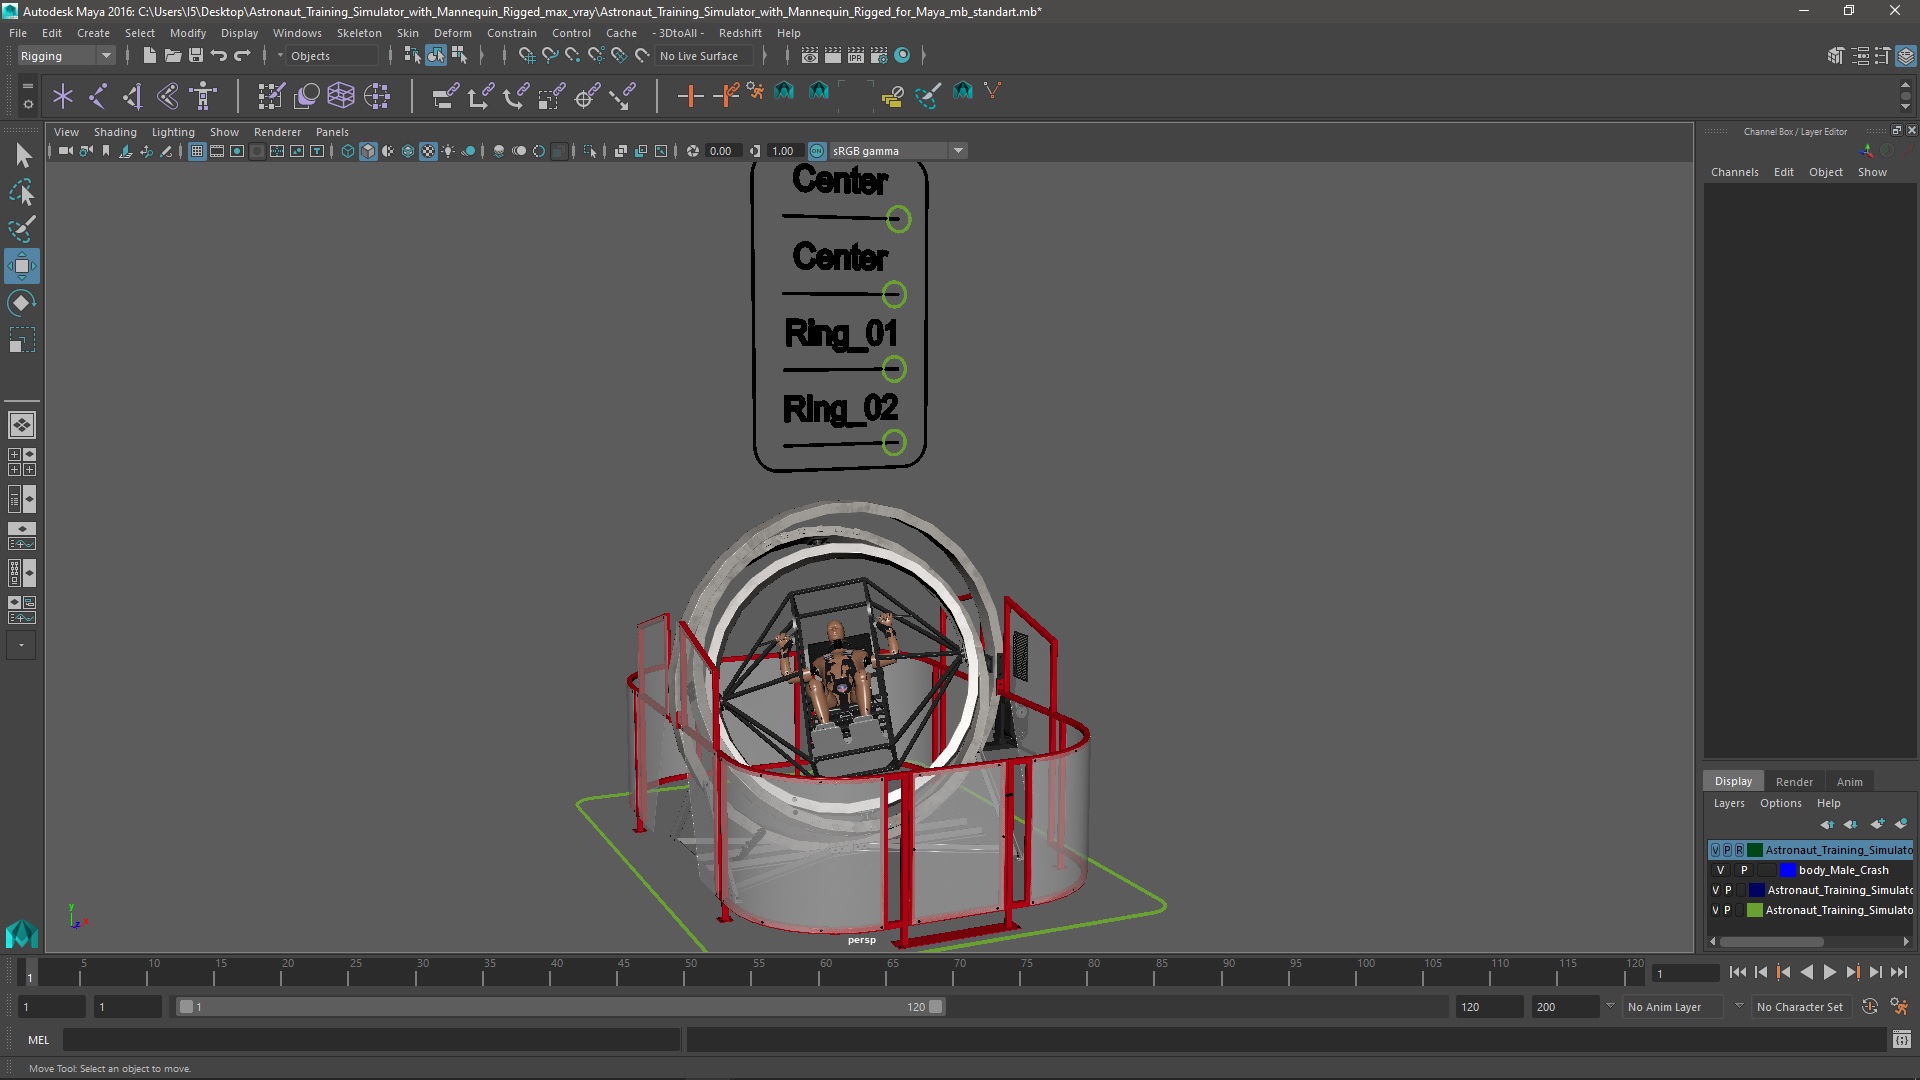Start IPR render
Image resolution: width=1920 pixels, height=1080 pixels.
click(x=856, y=56)
